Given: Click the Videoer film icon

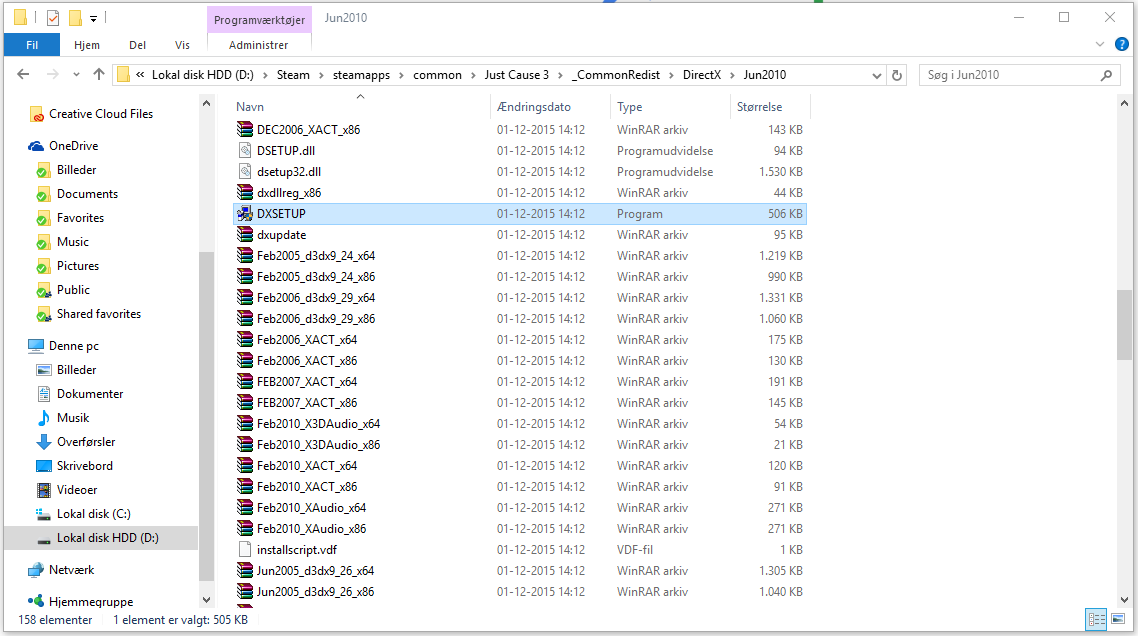Looking at the screenshot, I should [44, 489].
